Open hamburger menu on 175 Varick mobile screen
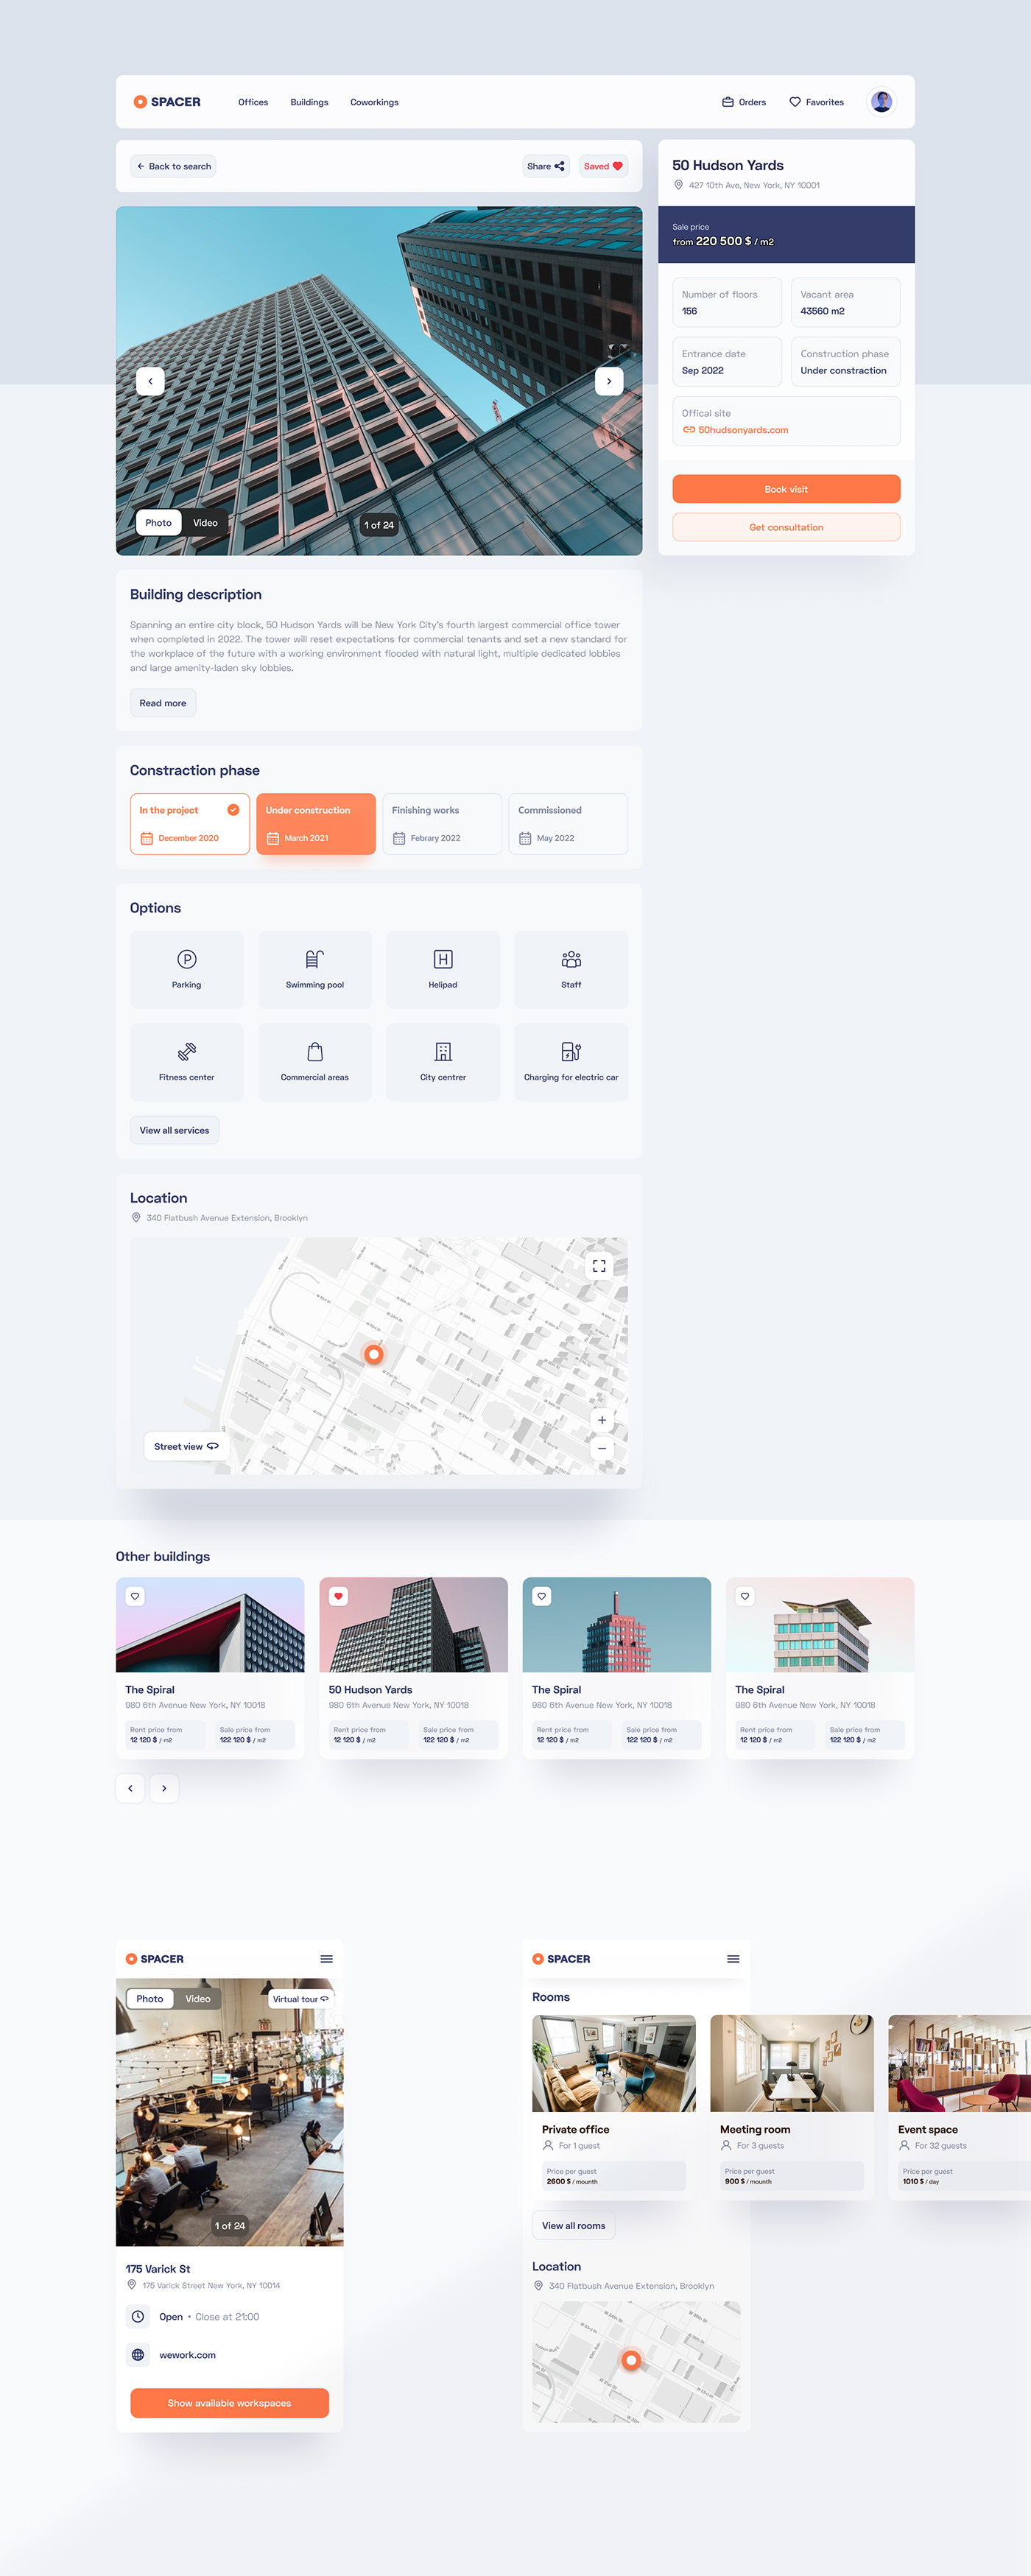Viewport: 1031px width, 2576px height. click(326, 1959)
